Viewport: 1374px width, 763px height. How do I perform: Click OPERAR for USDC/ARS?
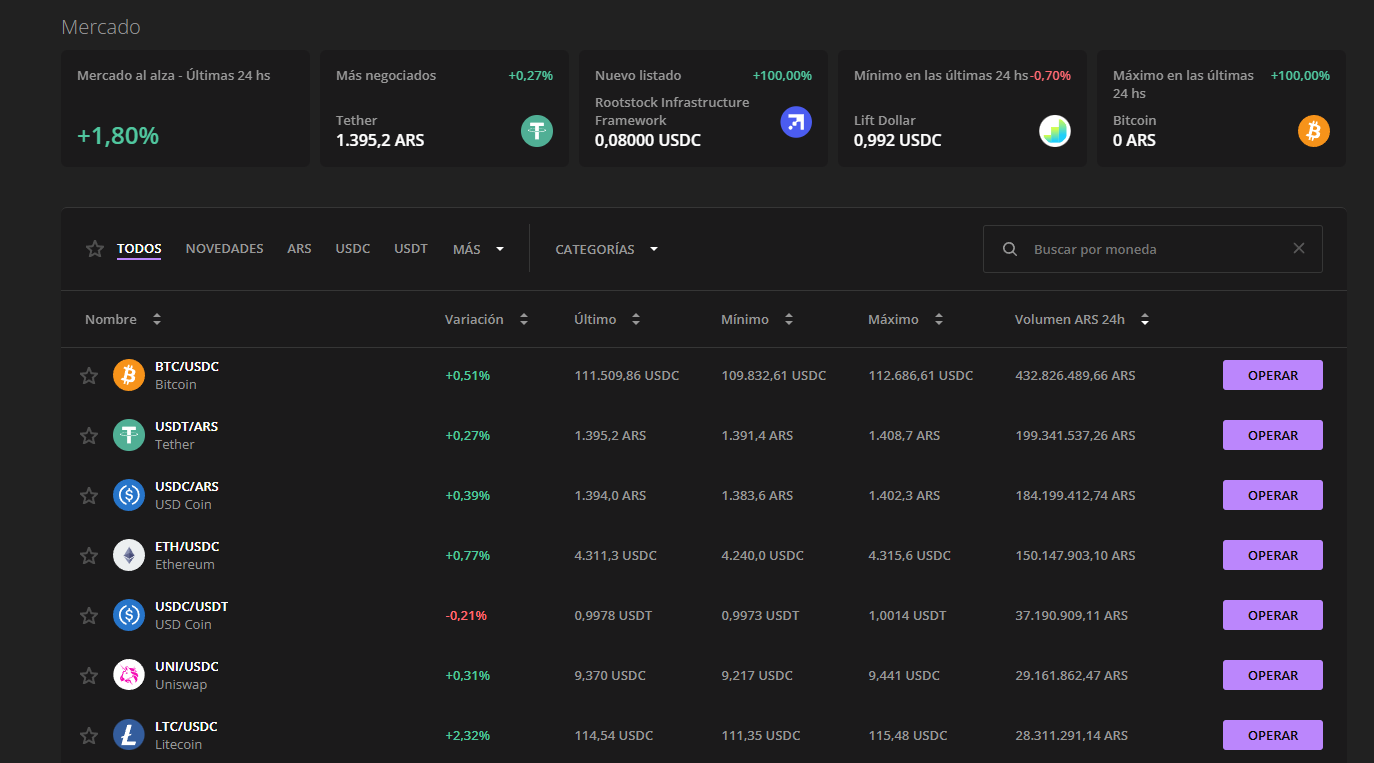[1273, 495]
